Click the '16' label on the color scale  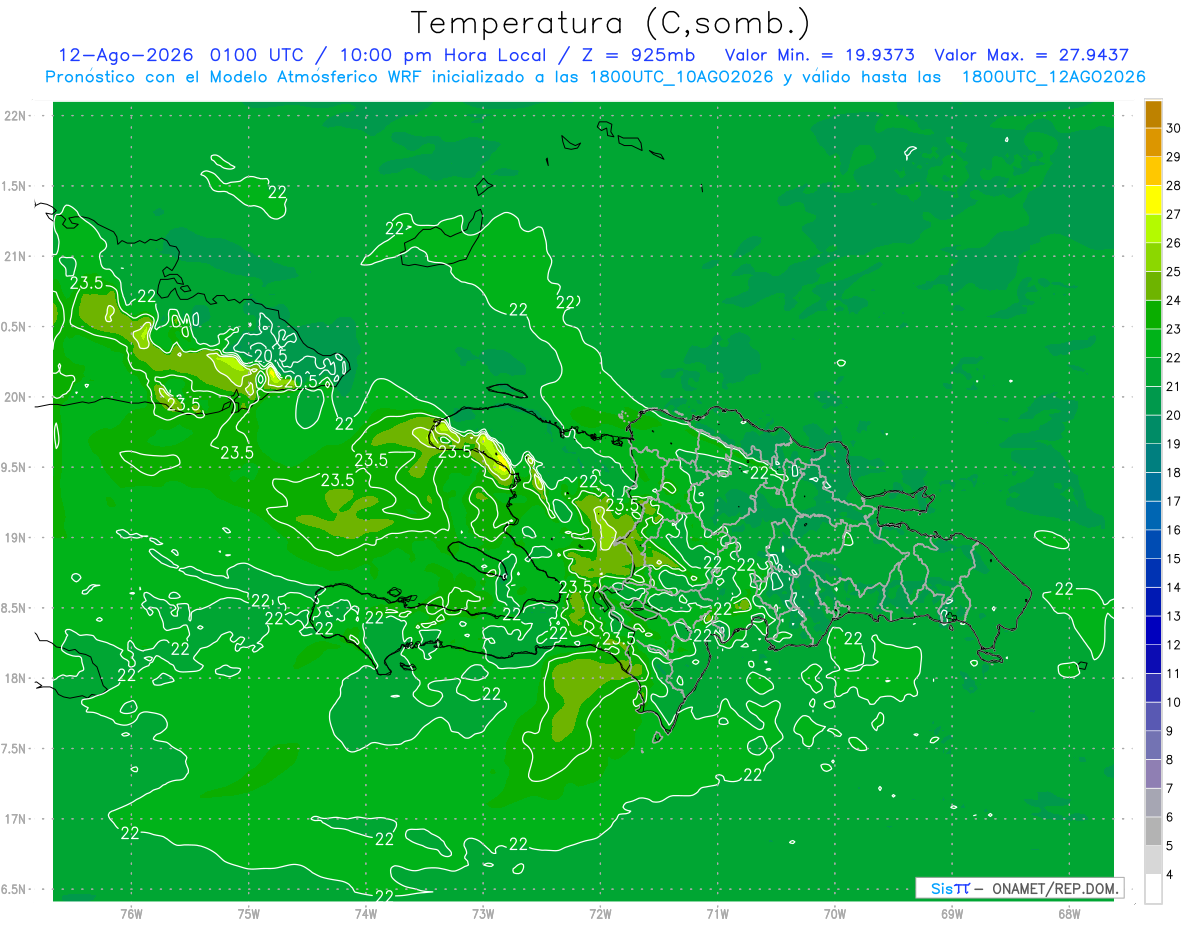tap(1174, 530)
